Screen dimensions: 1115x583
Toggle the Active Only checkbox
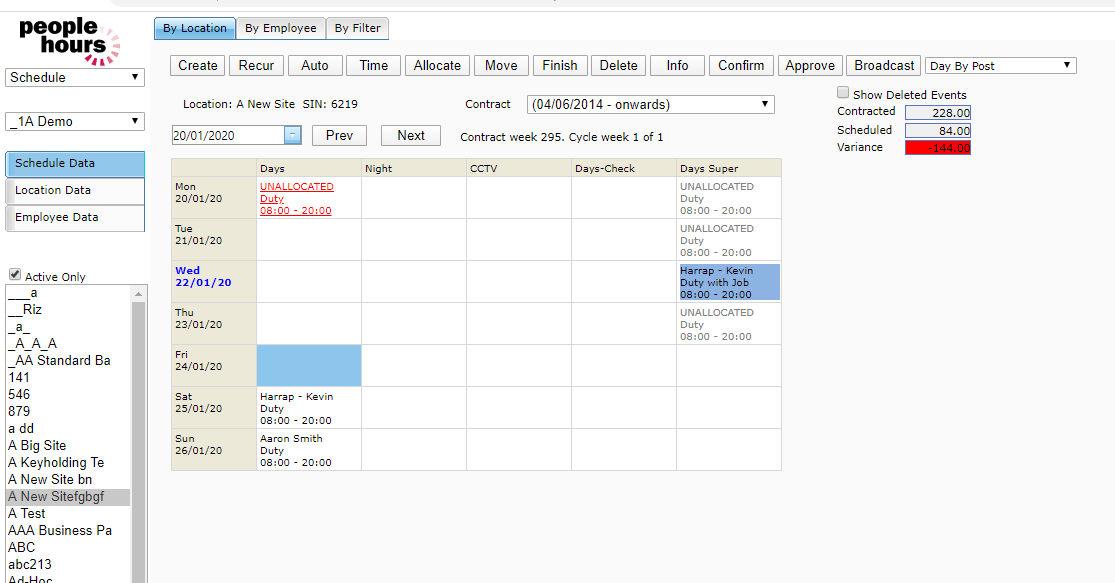click(x=15, y=275)
